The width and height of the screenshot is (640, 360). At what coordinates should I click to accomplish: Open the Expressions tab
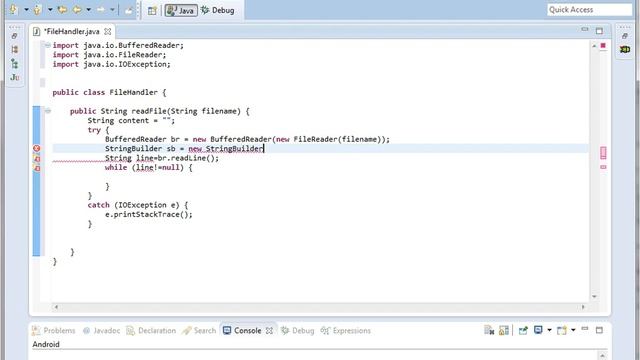[x=346, y=331]
